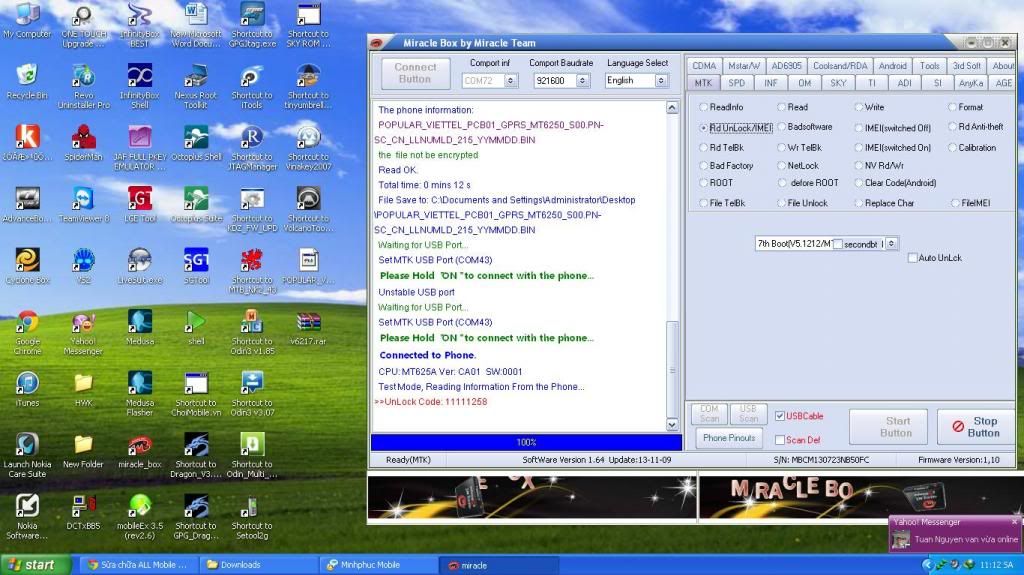Screen dimensions: 1024x575
Task: Open the Tools tab
Action: coord(929,66)
